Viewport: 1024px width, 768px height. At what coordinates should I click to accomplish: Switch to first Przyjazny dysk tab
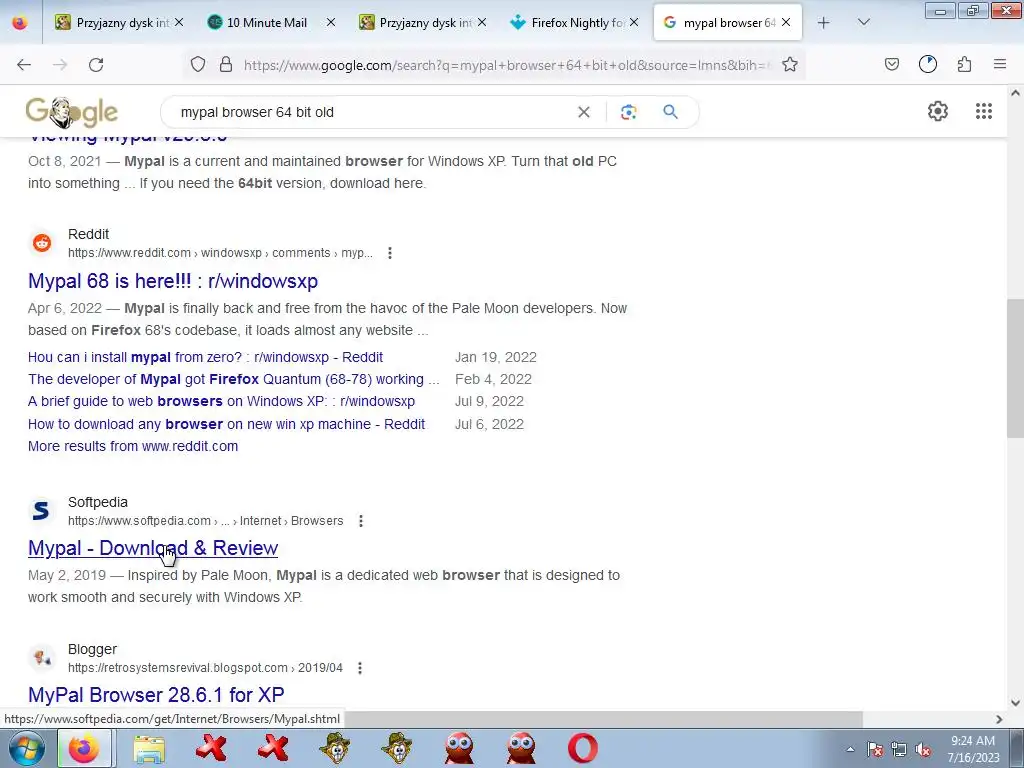(x=120, y=22)
